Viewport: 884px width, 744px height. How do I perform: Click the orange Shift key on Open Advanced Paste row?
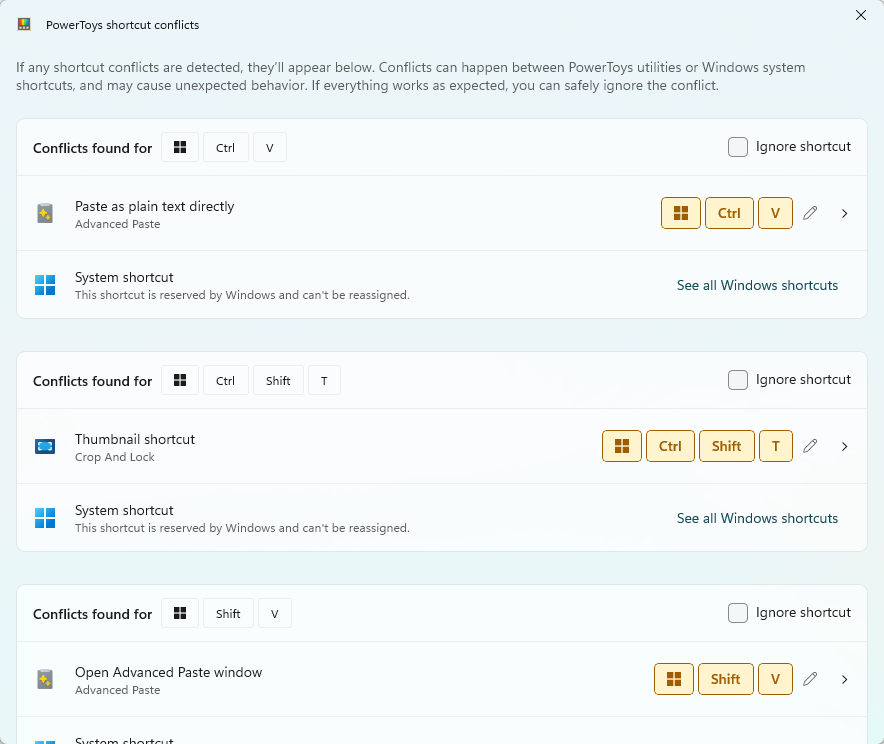[x=725, y=678]
